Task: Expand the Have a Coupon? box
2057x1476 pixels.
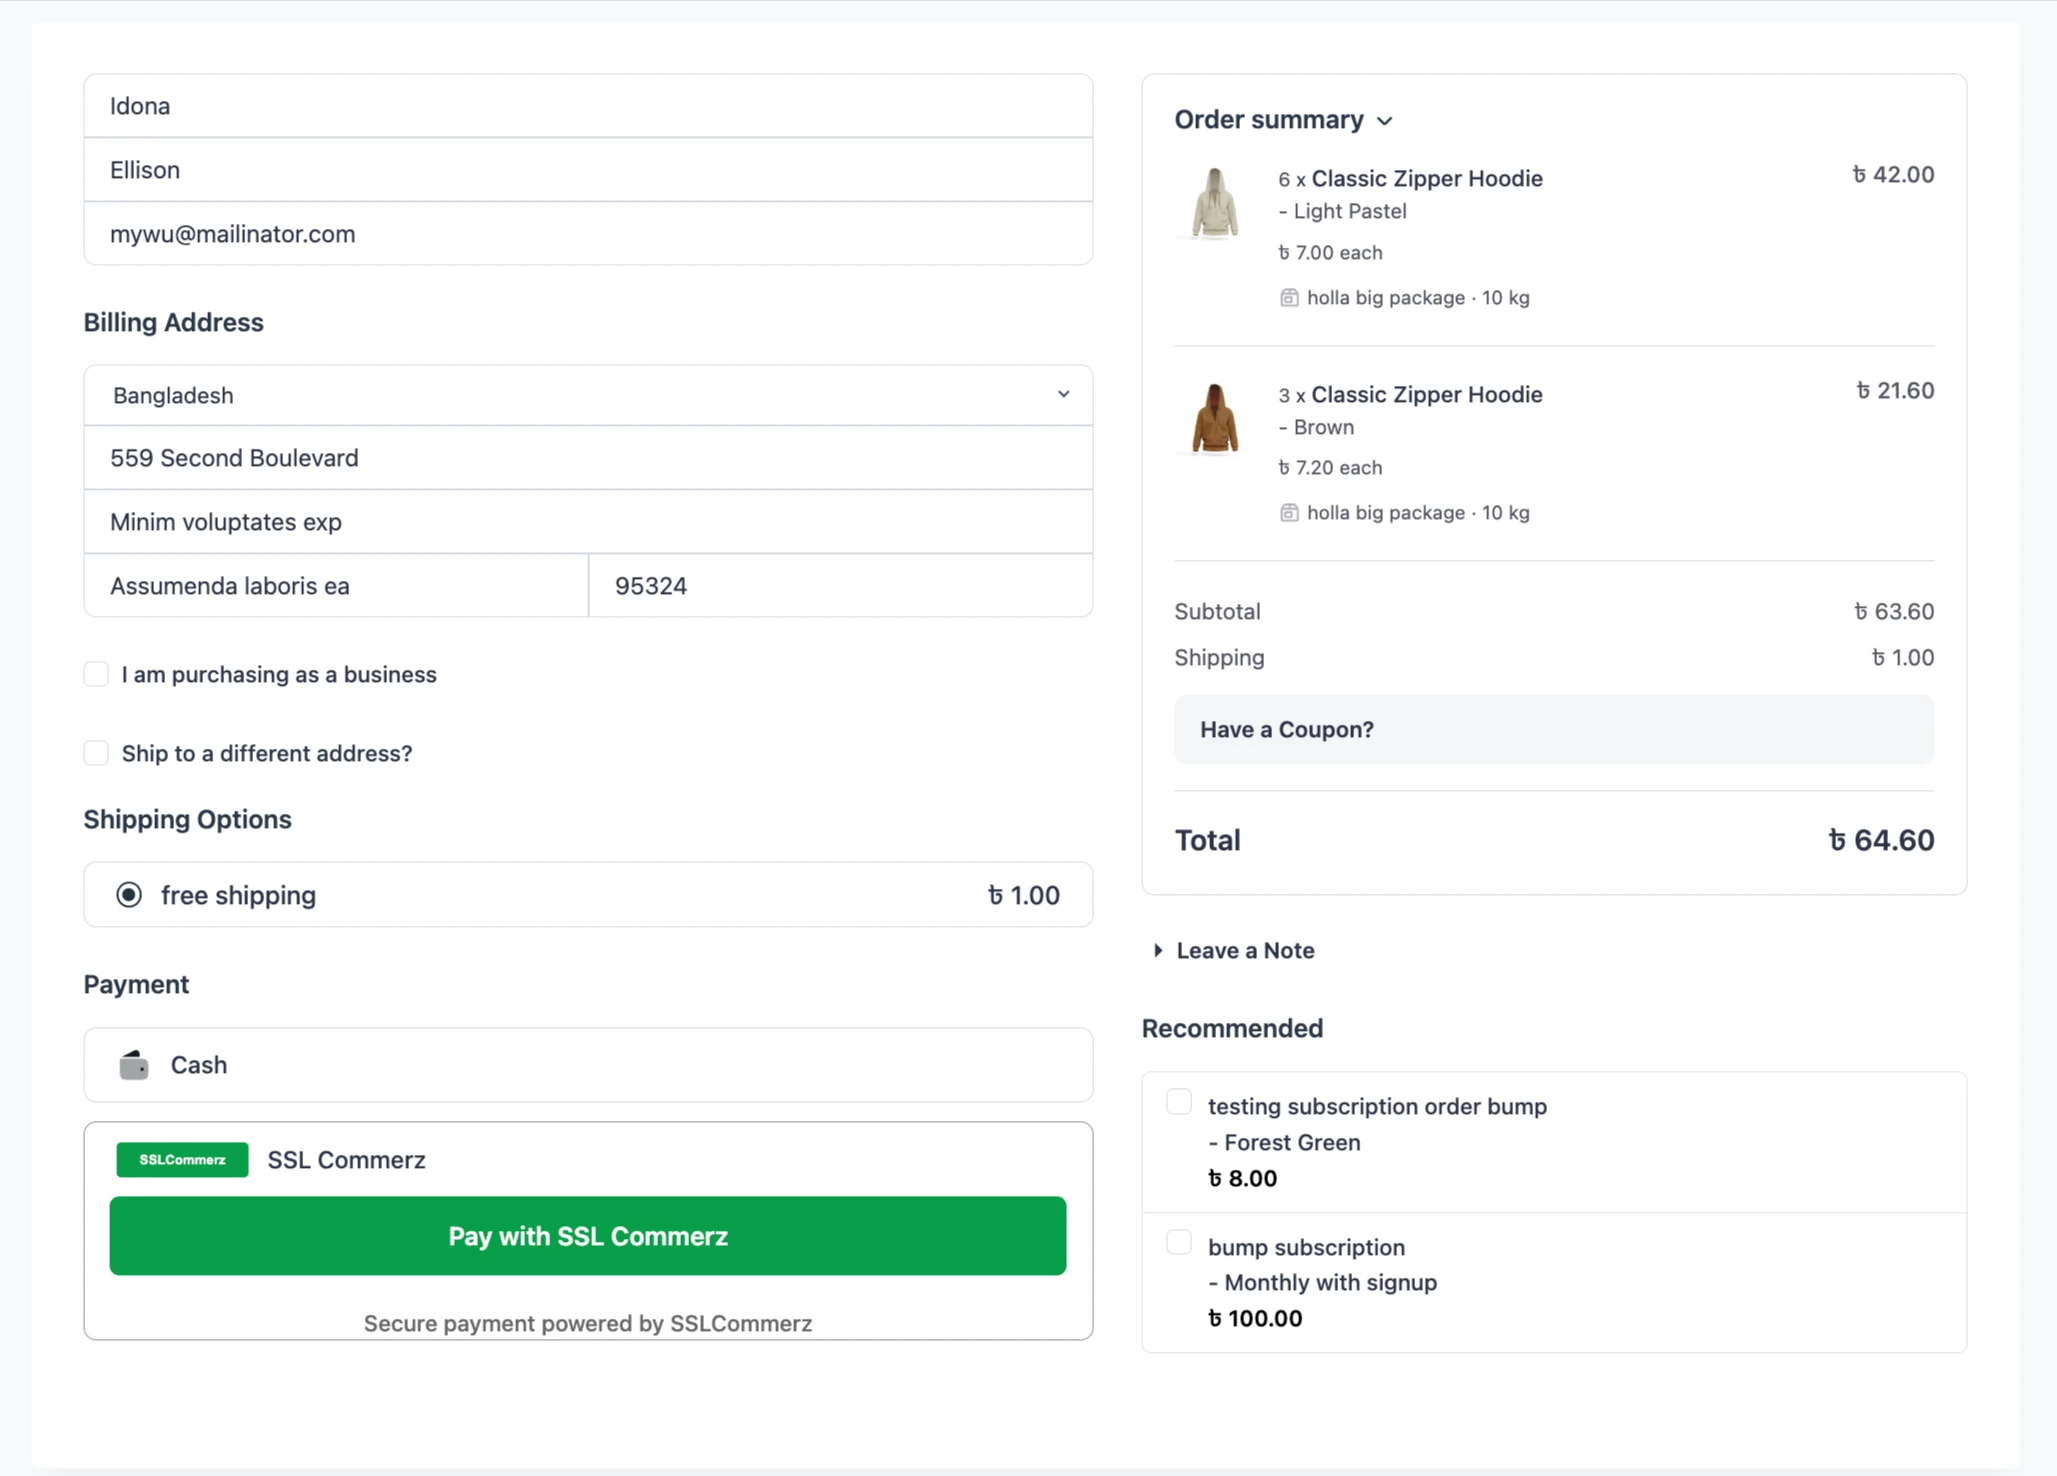Action: tap(1554, 730)
